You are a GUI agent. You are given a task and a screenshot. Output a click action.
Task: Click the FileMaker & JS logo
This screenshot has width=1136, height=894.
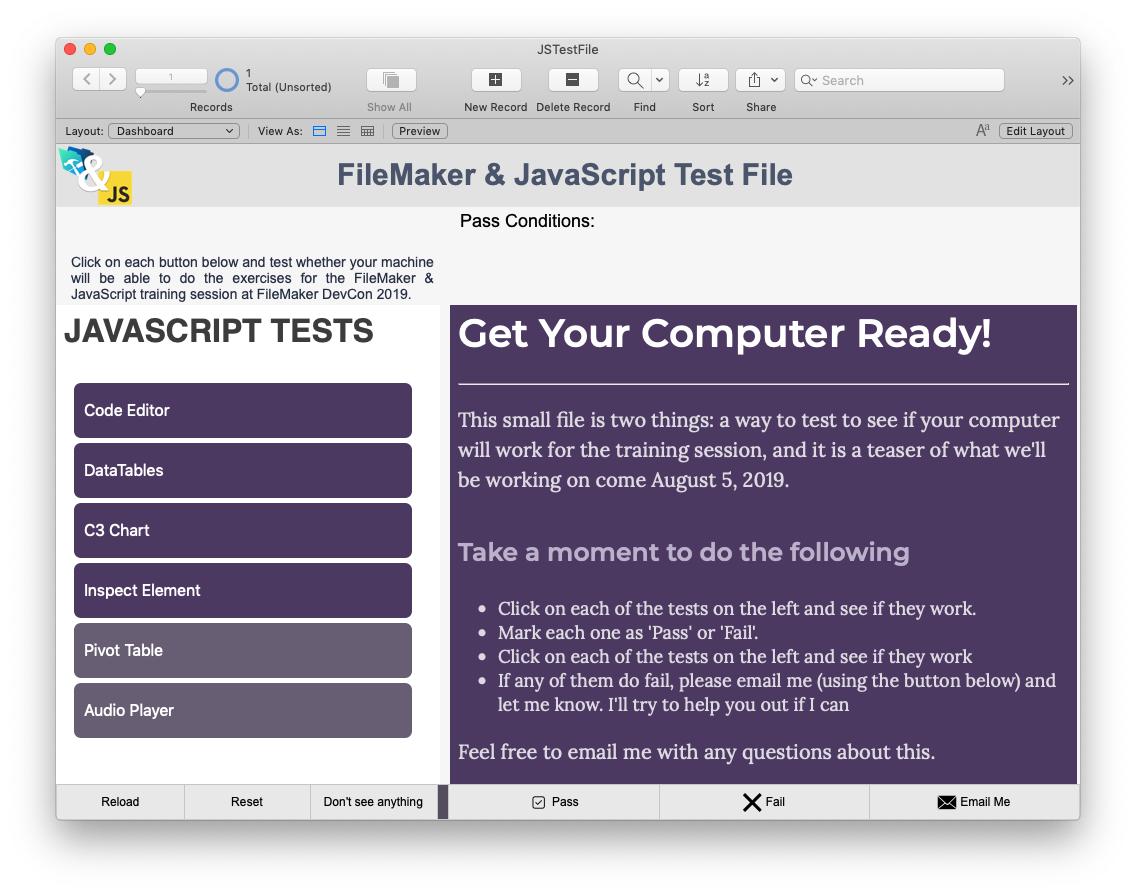[x=96, y=175]
